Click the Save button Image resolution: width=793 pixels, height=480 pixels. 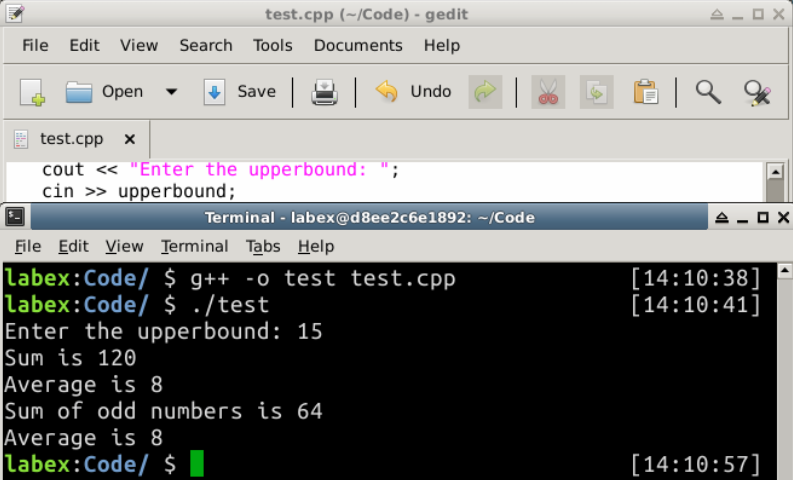pos(240,92)
